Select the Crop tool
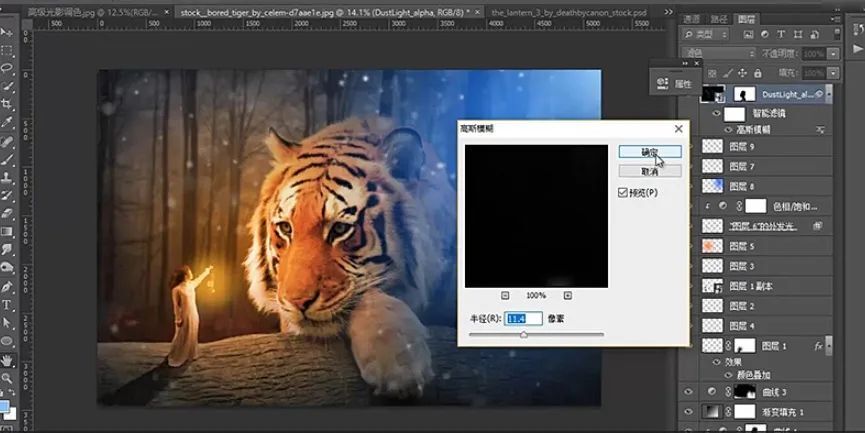Image resolution: width=865 pixels, height=433 pixels. pos(7,103)
